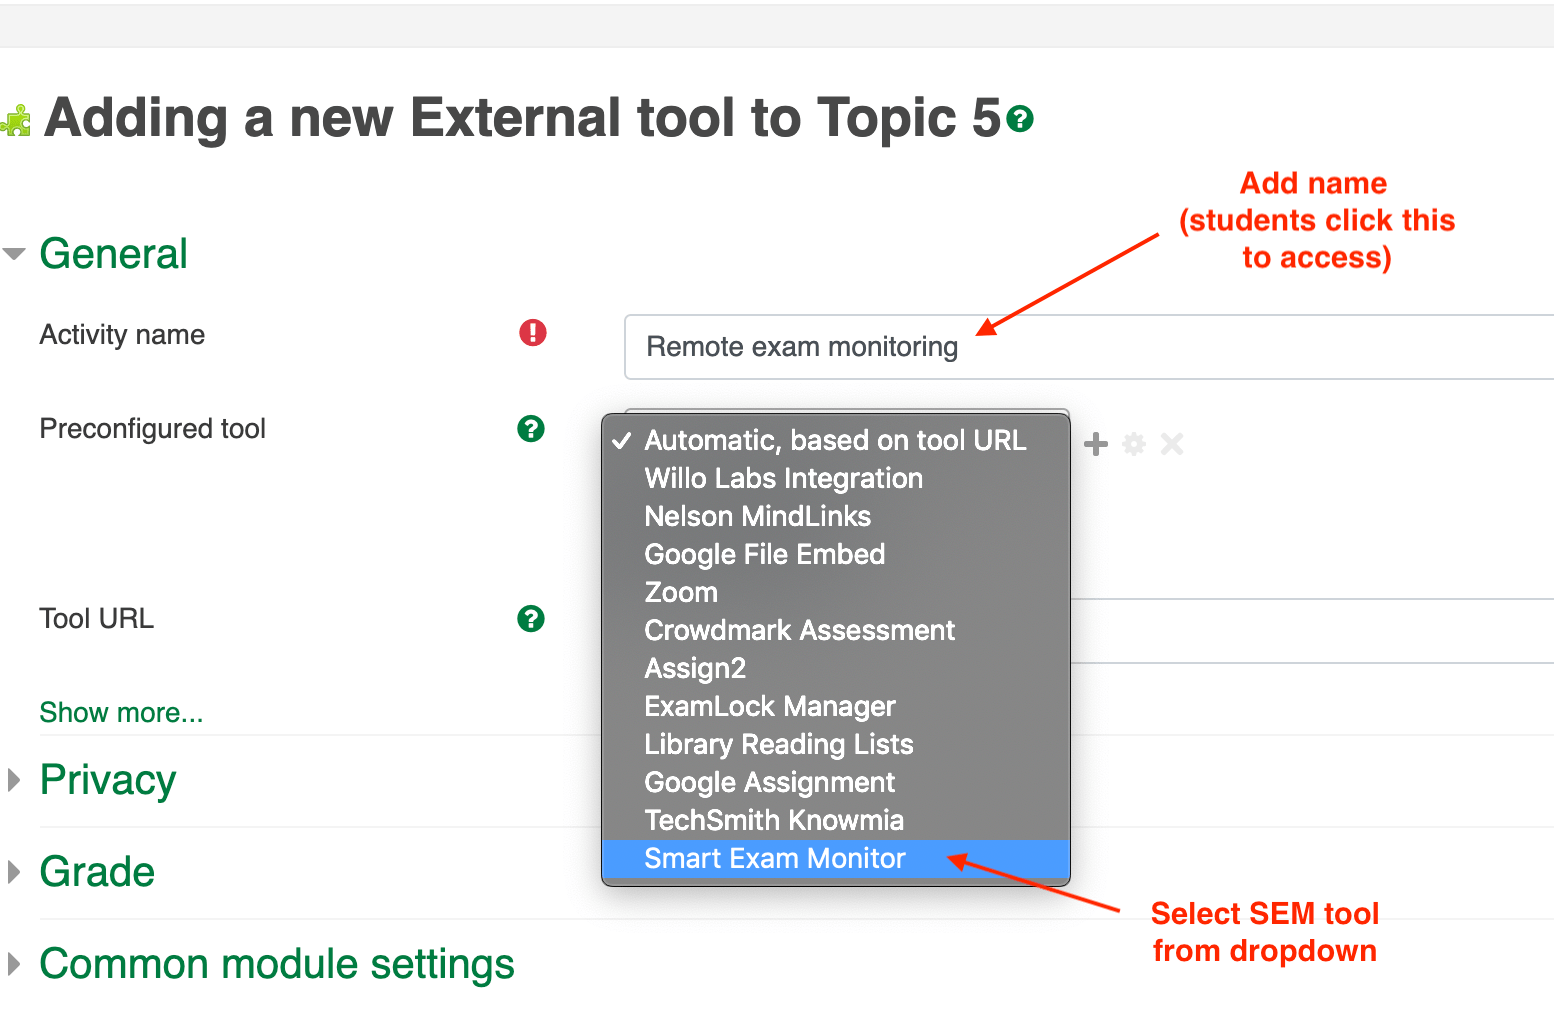Open help for Preconfigured tool
This screenshot has width=1554, height=1010.
(x=531, y=429)
